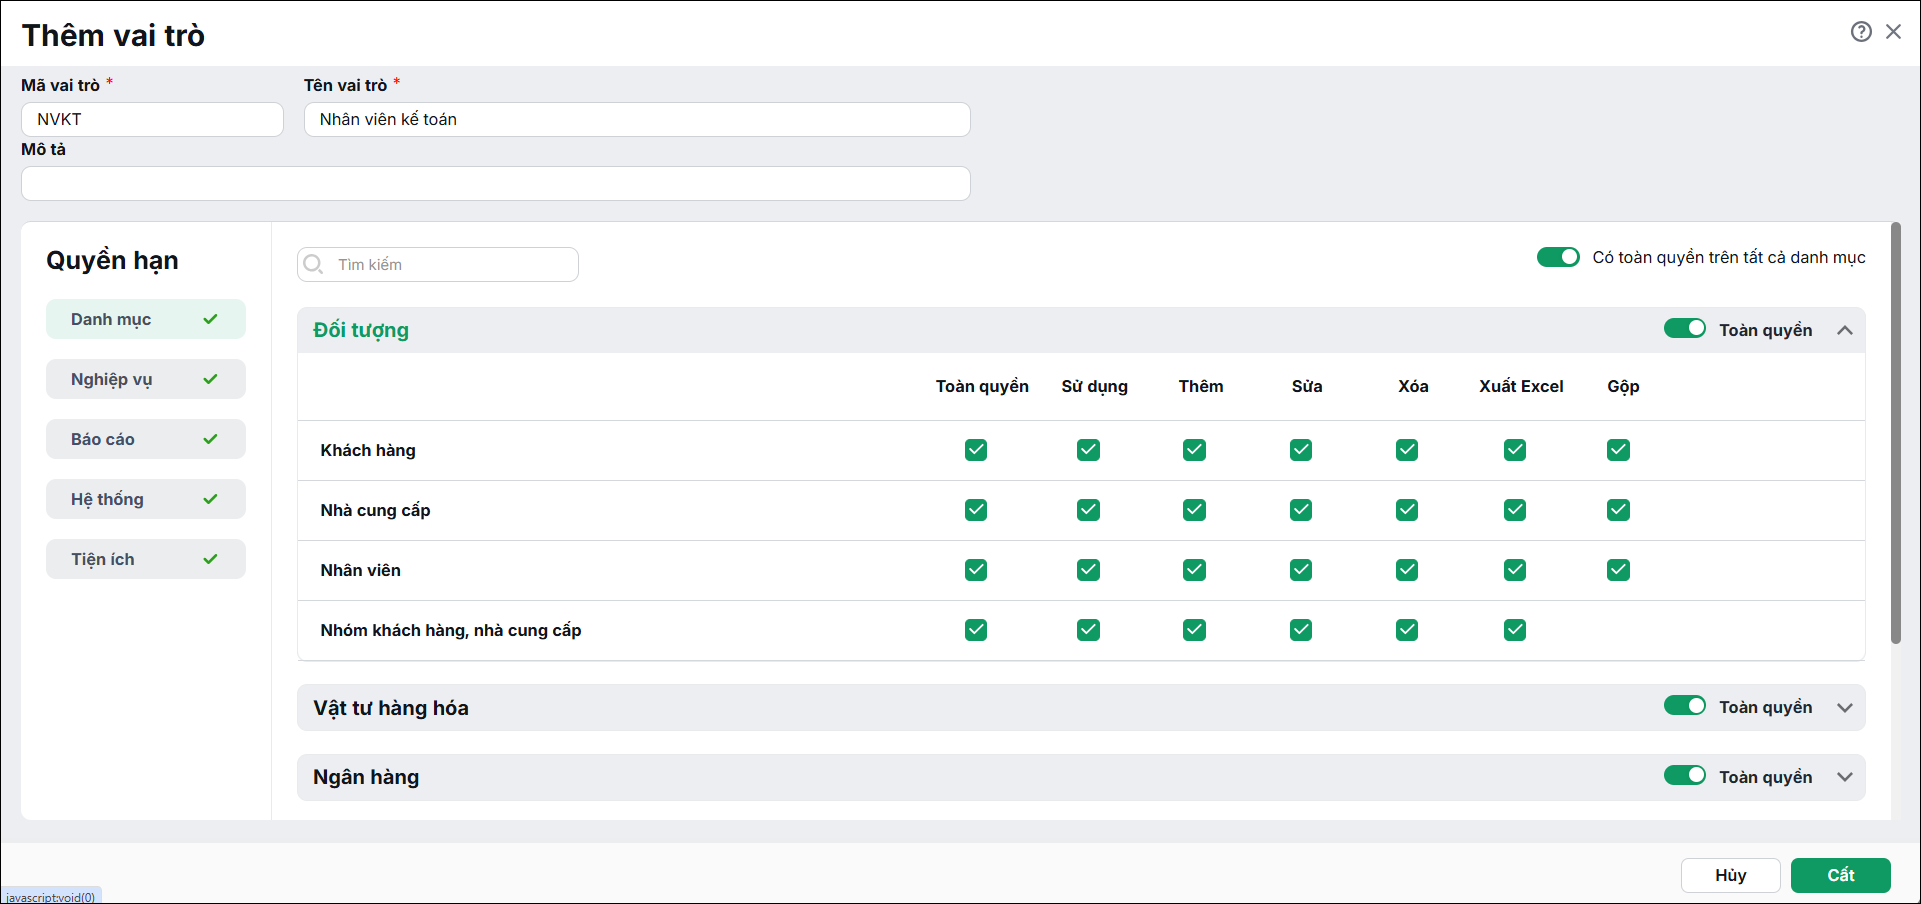Viewport: 1921px width, 904px height.
Task: Uncheck Xuất Excel for Nhà cung cấp
Action: coord(1515,510)
